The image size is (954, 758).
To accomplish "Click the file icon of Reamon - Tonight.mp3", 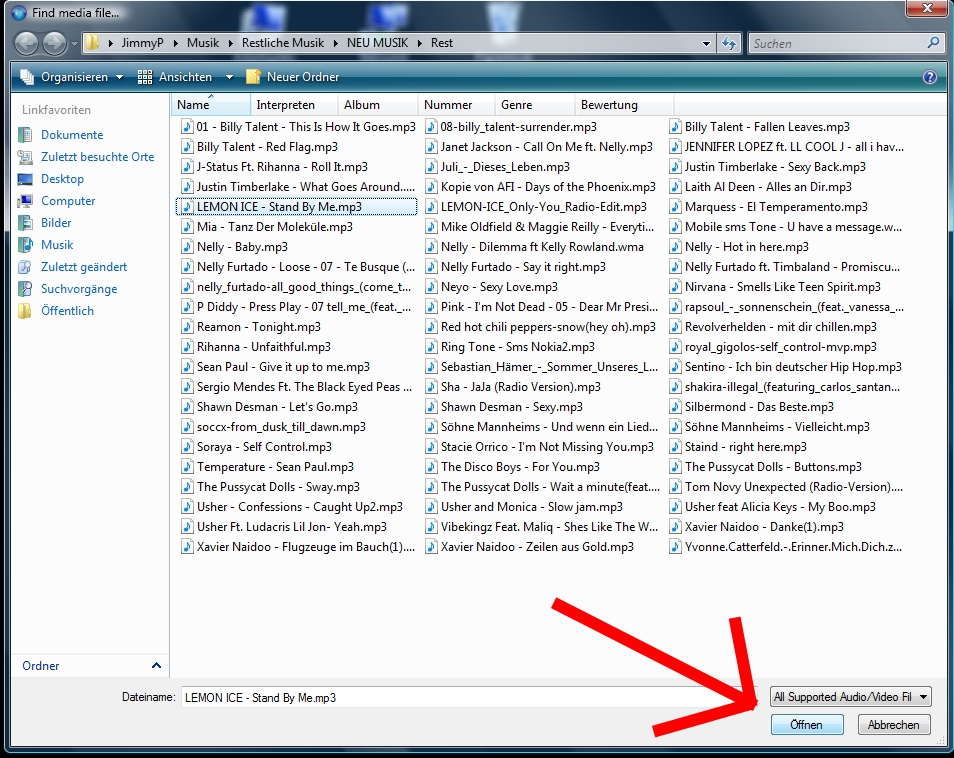I will click(187, 327).
